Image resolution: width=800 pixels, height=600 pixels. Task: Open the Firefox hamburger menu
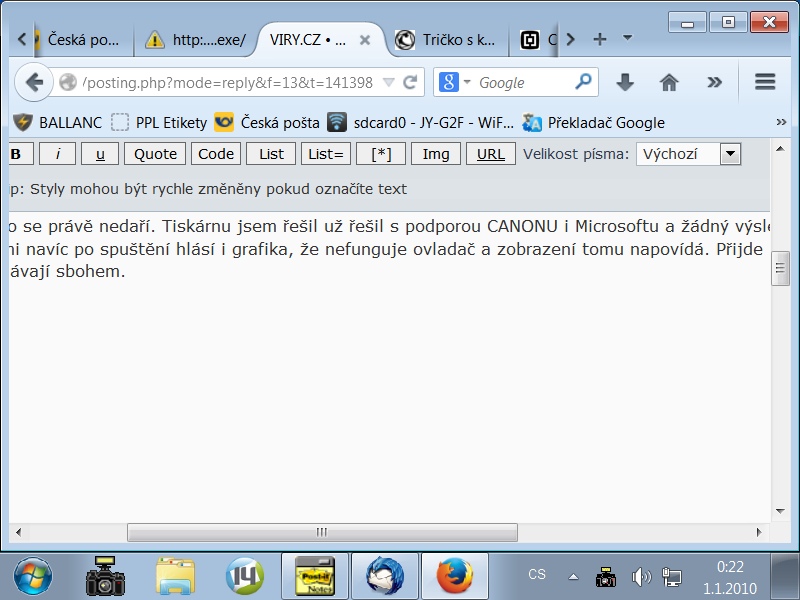(765, 82)
